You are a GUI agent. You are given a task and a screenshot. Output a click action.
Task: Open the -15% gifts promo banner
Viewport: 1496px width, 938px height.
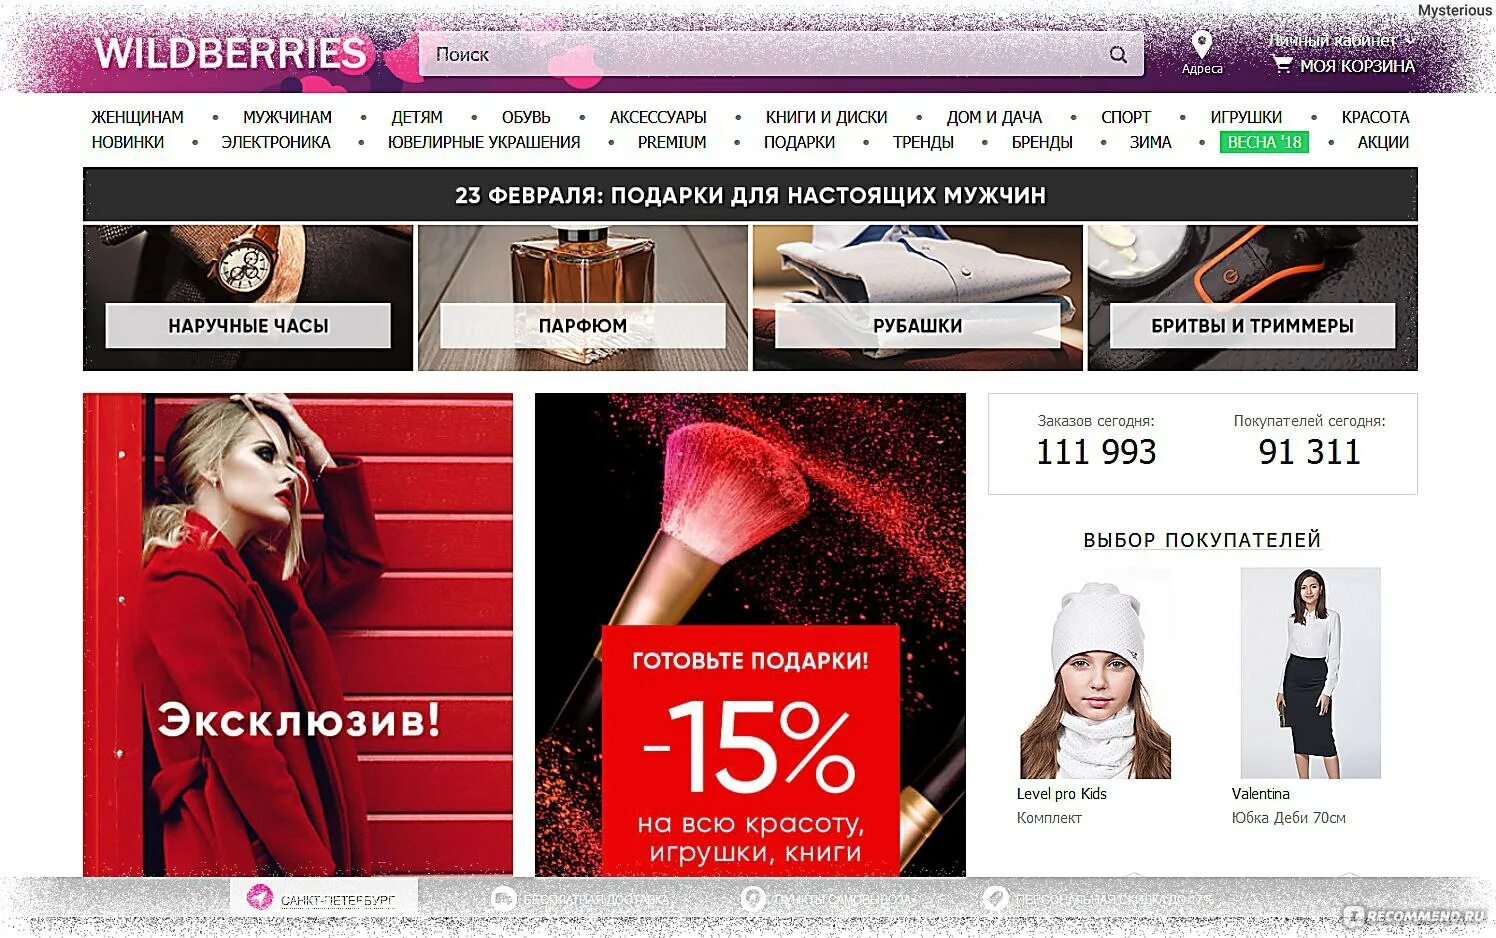pyautogui.click(x=750, y=635)
